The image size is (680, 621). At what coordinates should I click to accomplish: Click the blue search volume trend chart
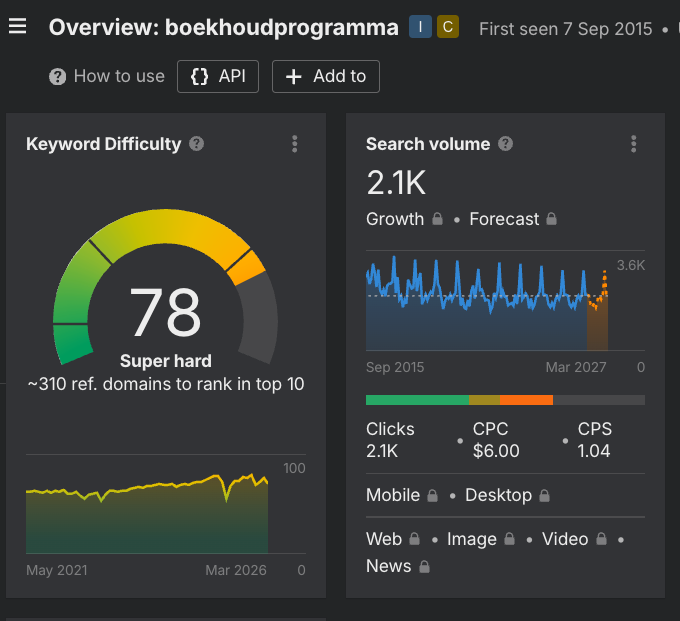pyautogui.click(x=476, y=304)
